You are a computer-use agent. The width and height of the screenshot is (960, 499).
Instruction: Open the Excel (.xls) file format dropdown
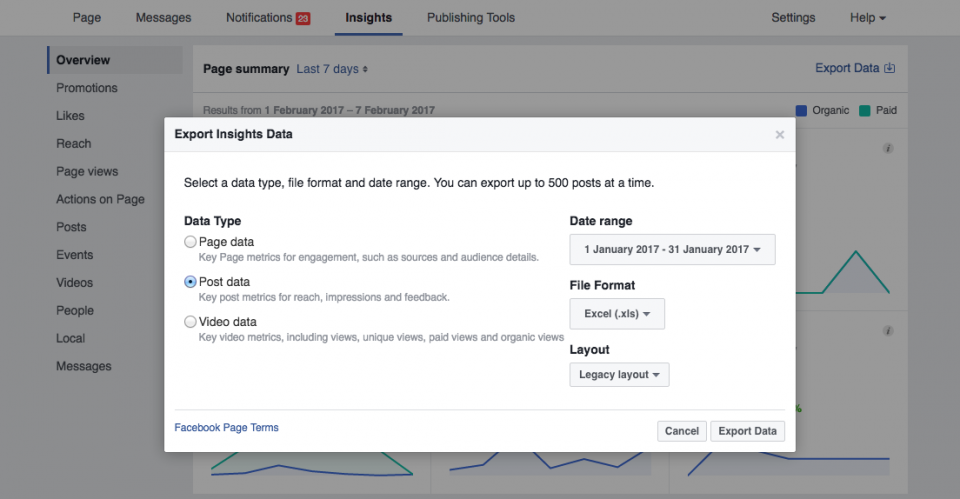tap(617, 313)
